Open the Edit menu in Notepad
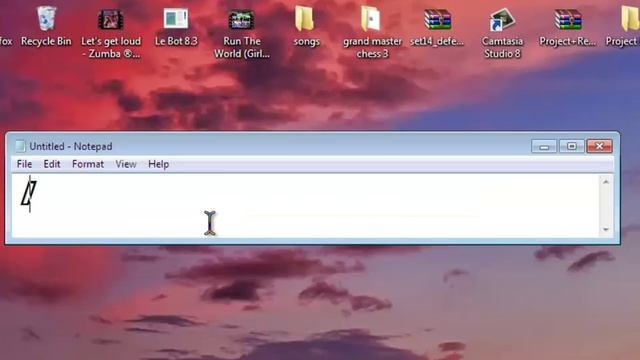Image resolution: width=640 pixels, height=360 pixels. 52,164
